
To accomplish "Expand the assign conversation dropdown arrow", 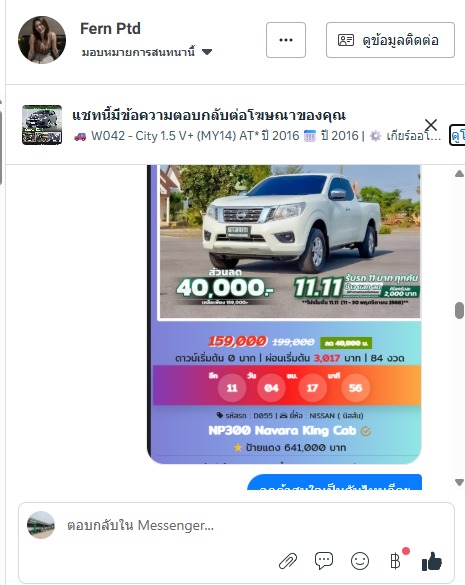I will point(207,52).
